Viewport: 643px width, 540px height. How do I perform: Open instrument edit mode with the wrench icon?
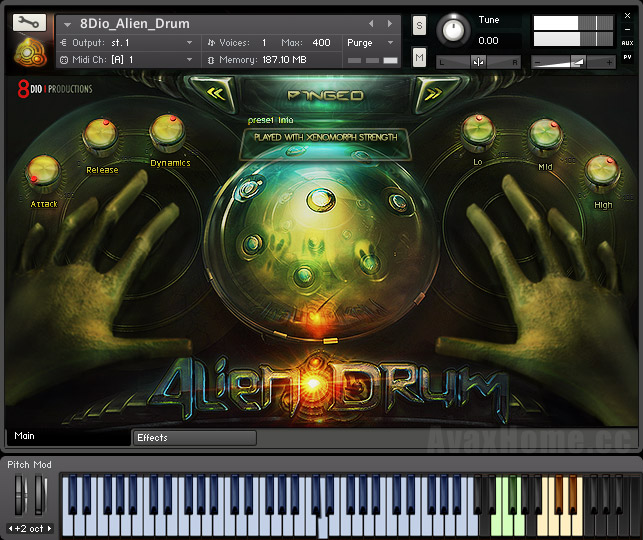pyautogui.click(x=29, y=22)
